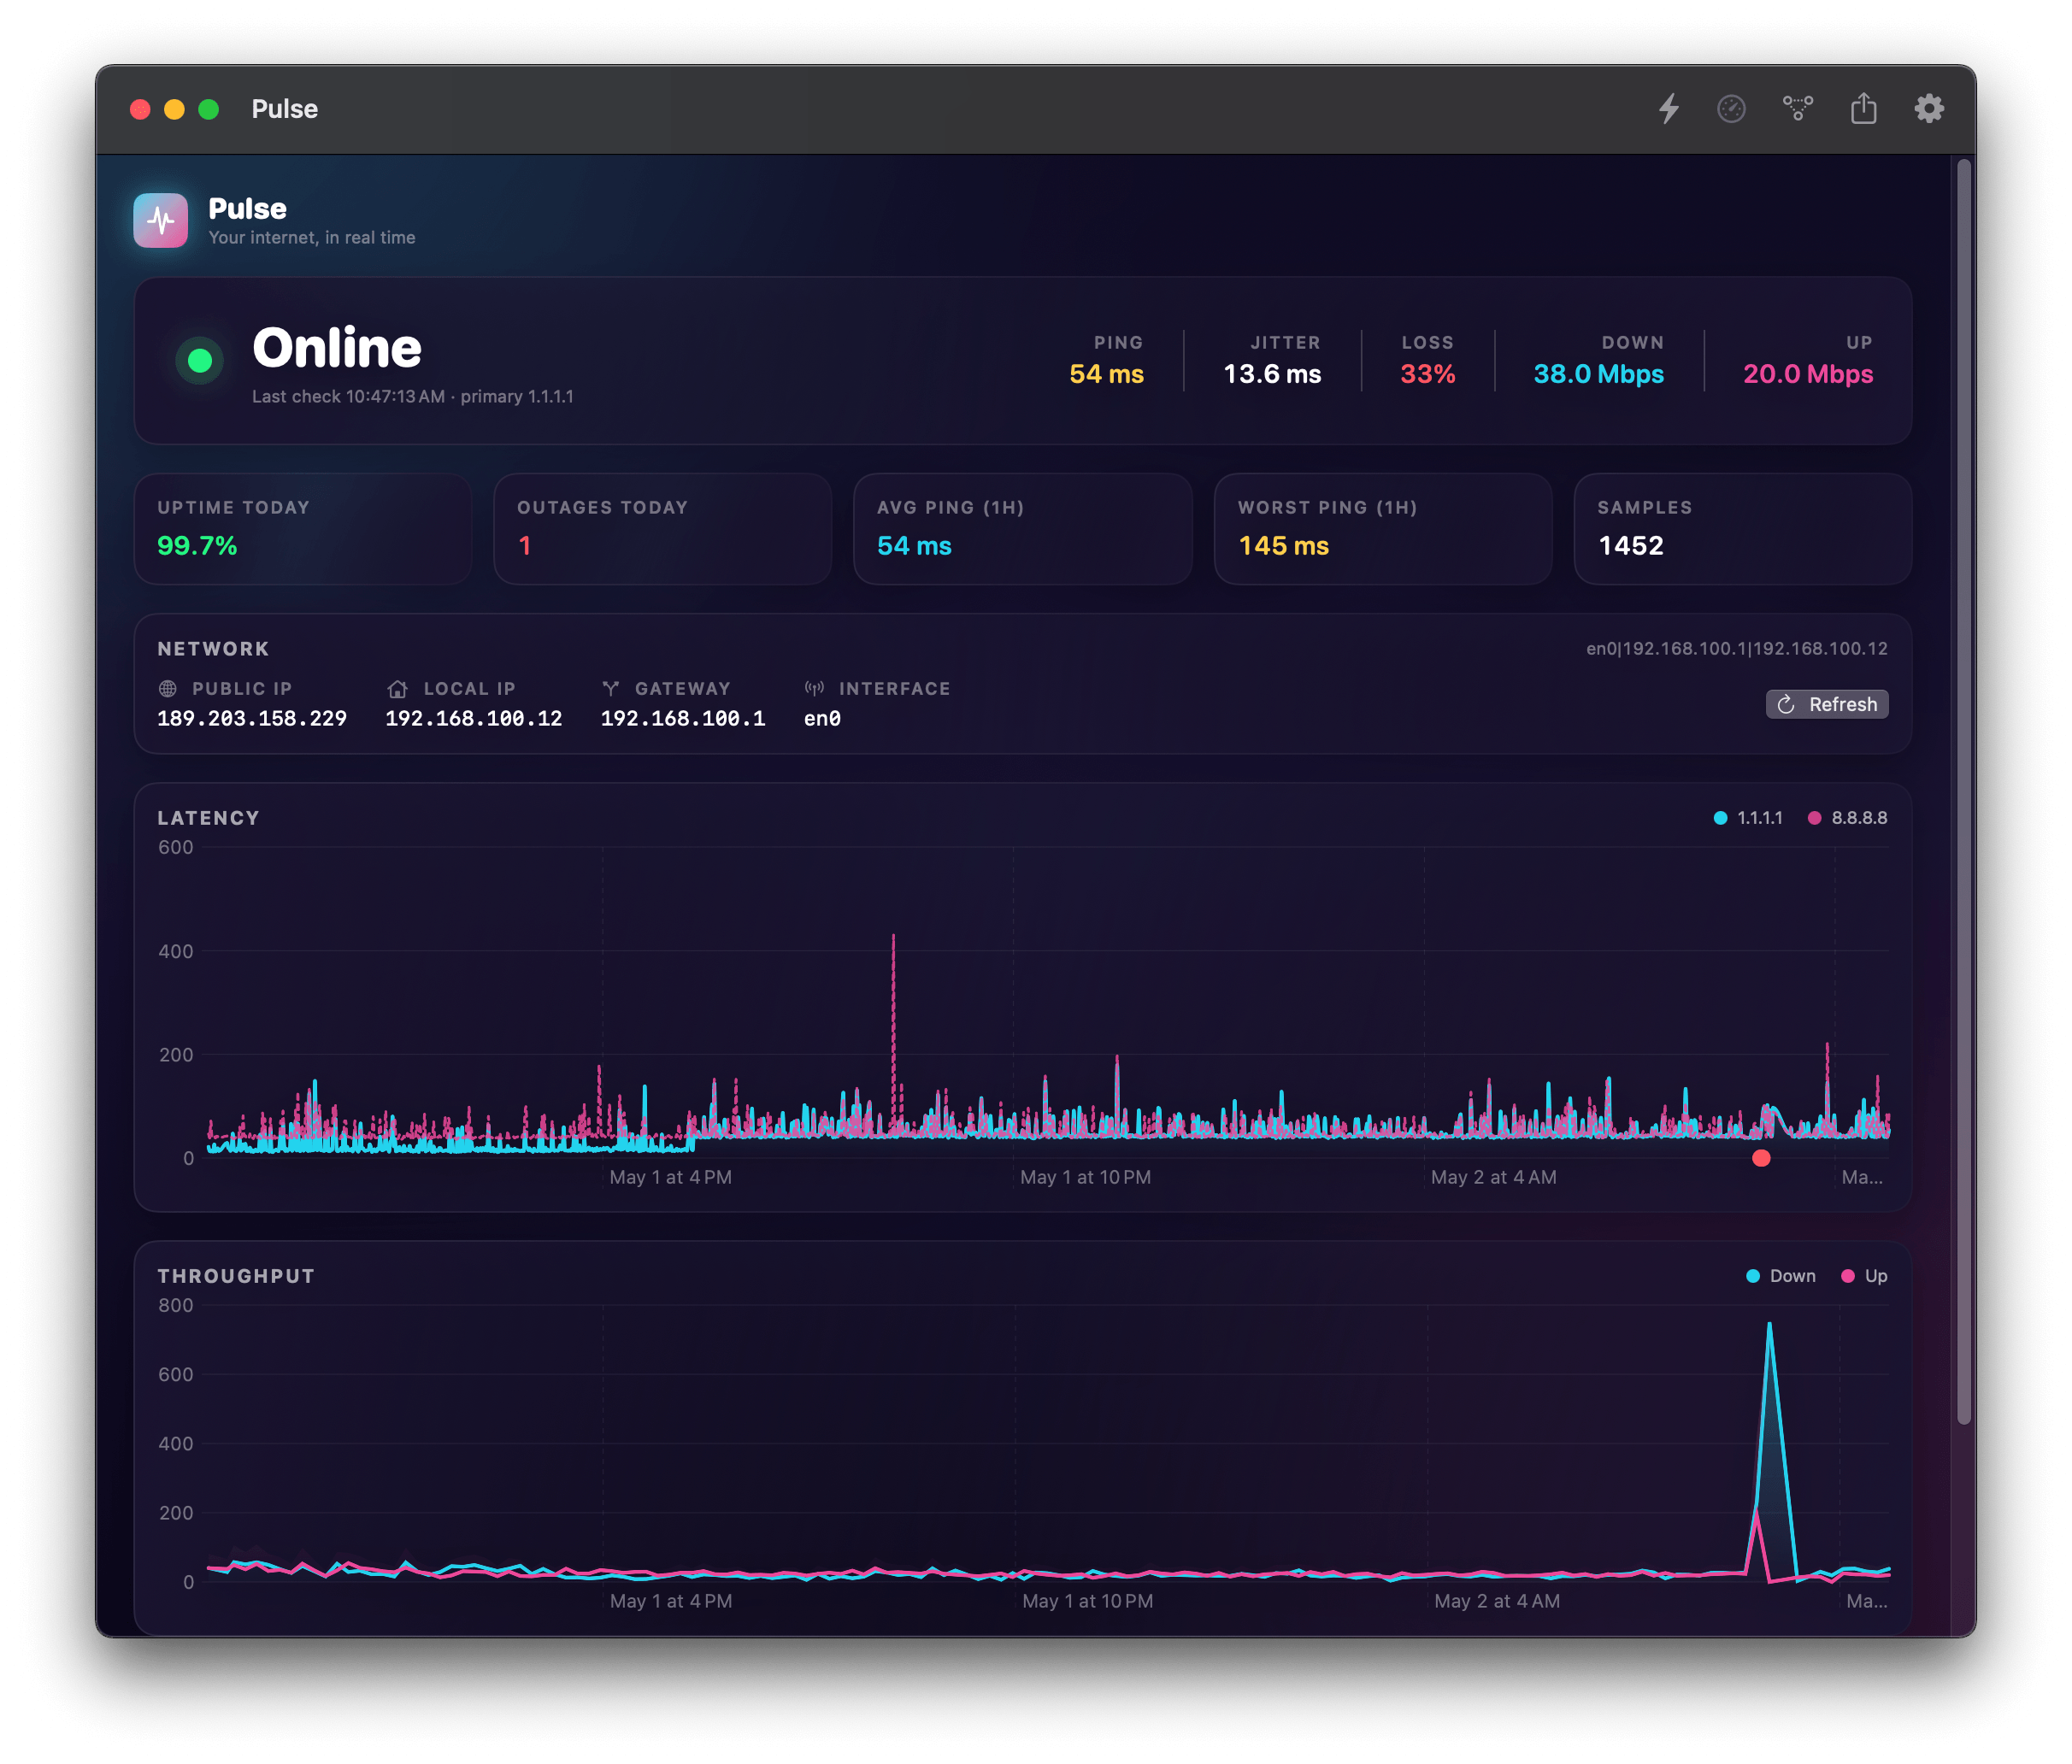The image size is (2072, 1764).
Task: Click the Online status heading
Action: [337, 348]
